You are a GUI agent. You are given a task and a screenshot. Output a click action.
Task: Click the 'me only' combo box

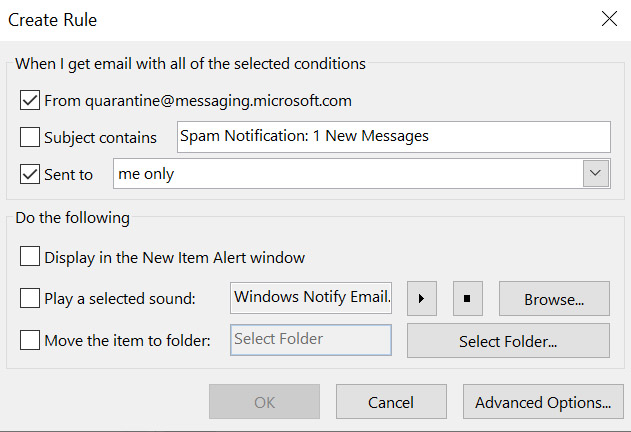coord(361,174)
